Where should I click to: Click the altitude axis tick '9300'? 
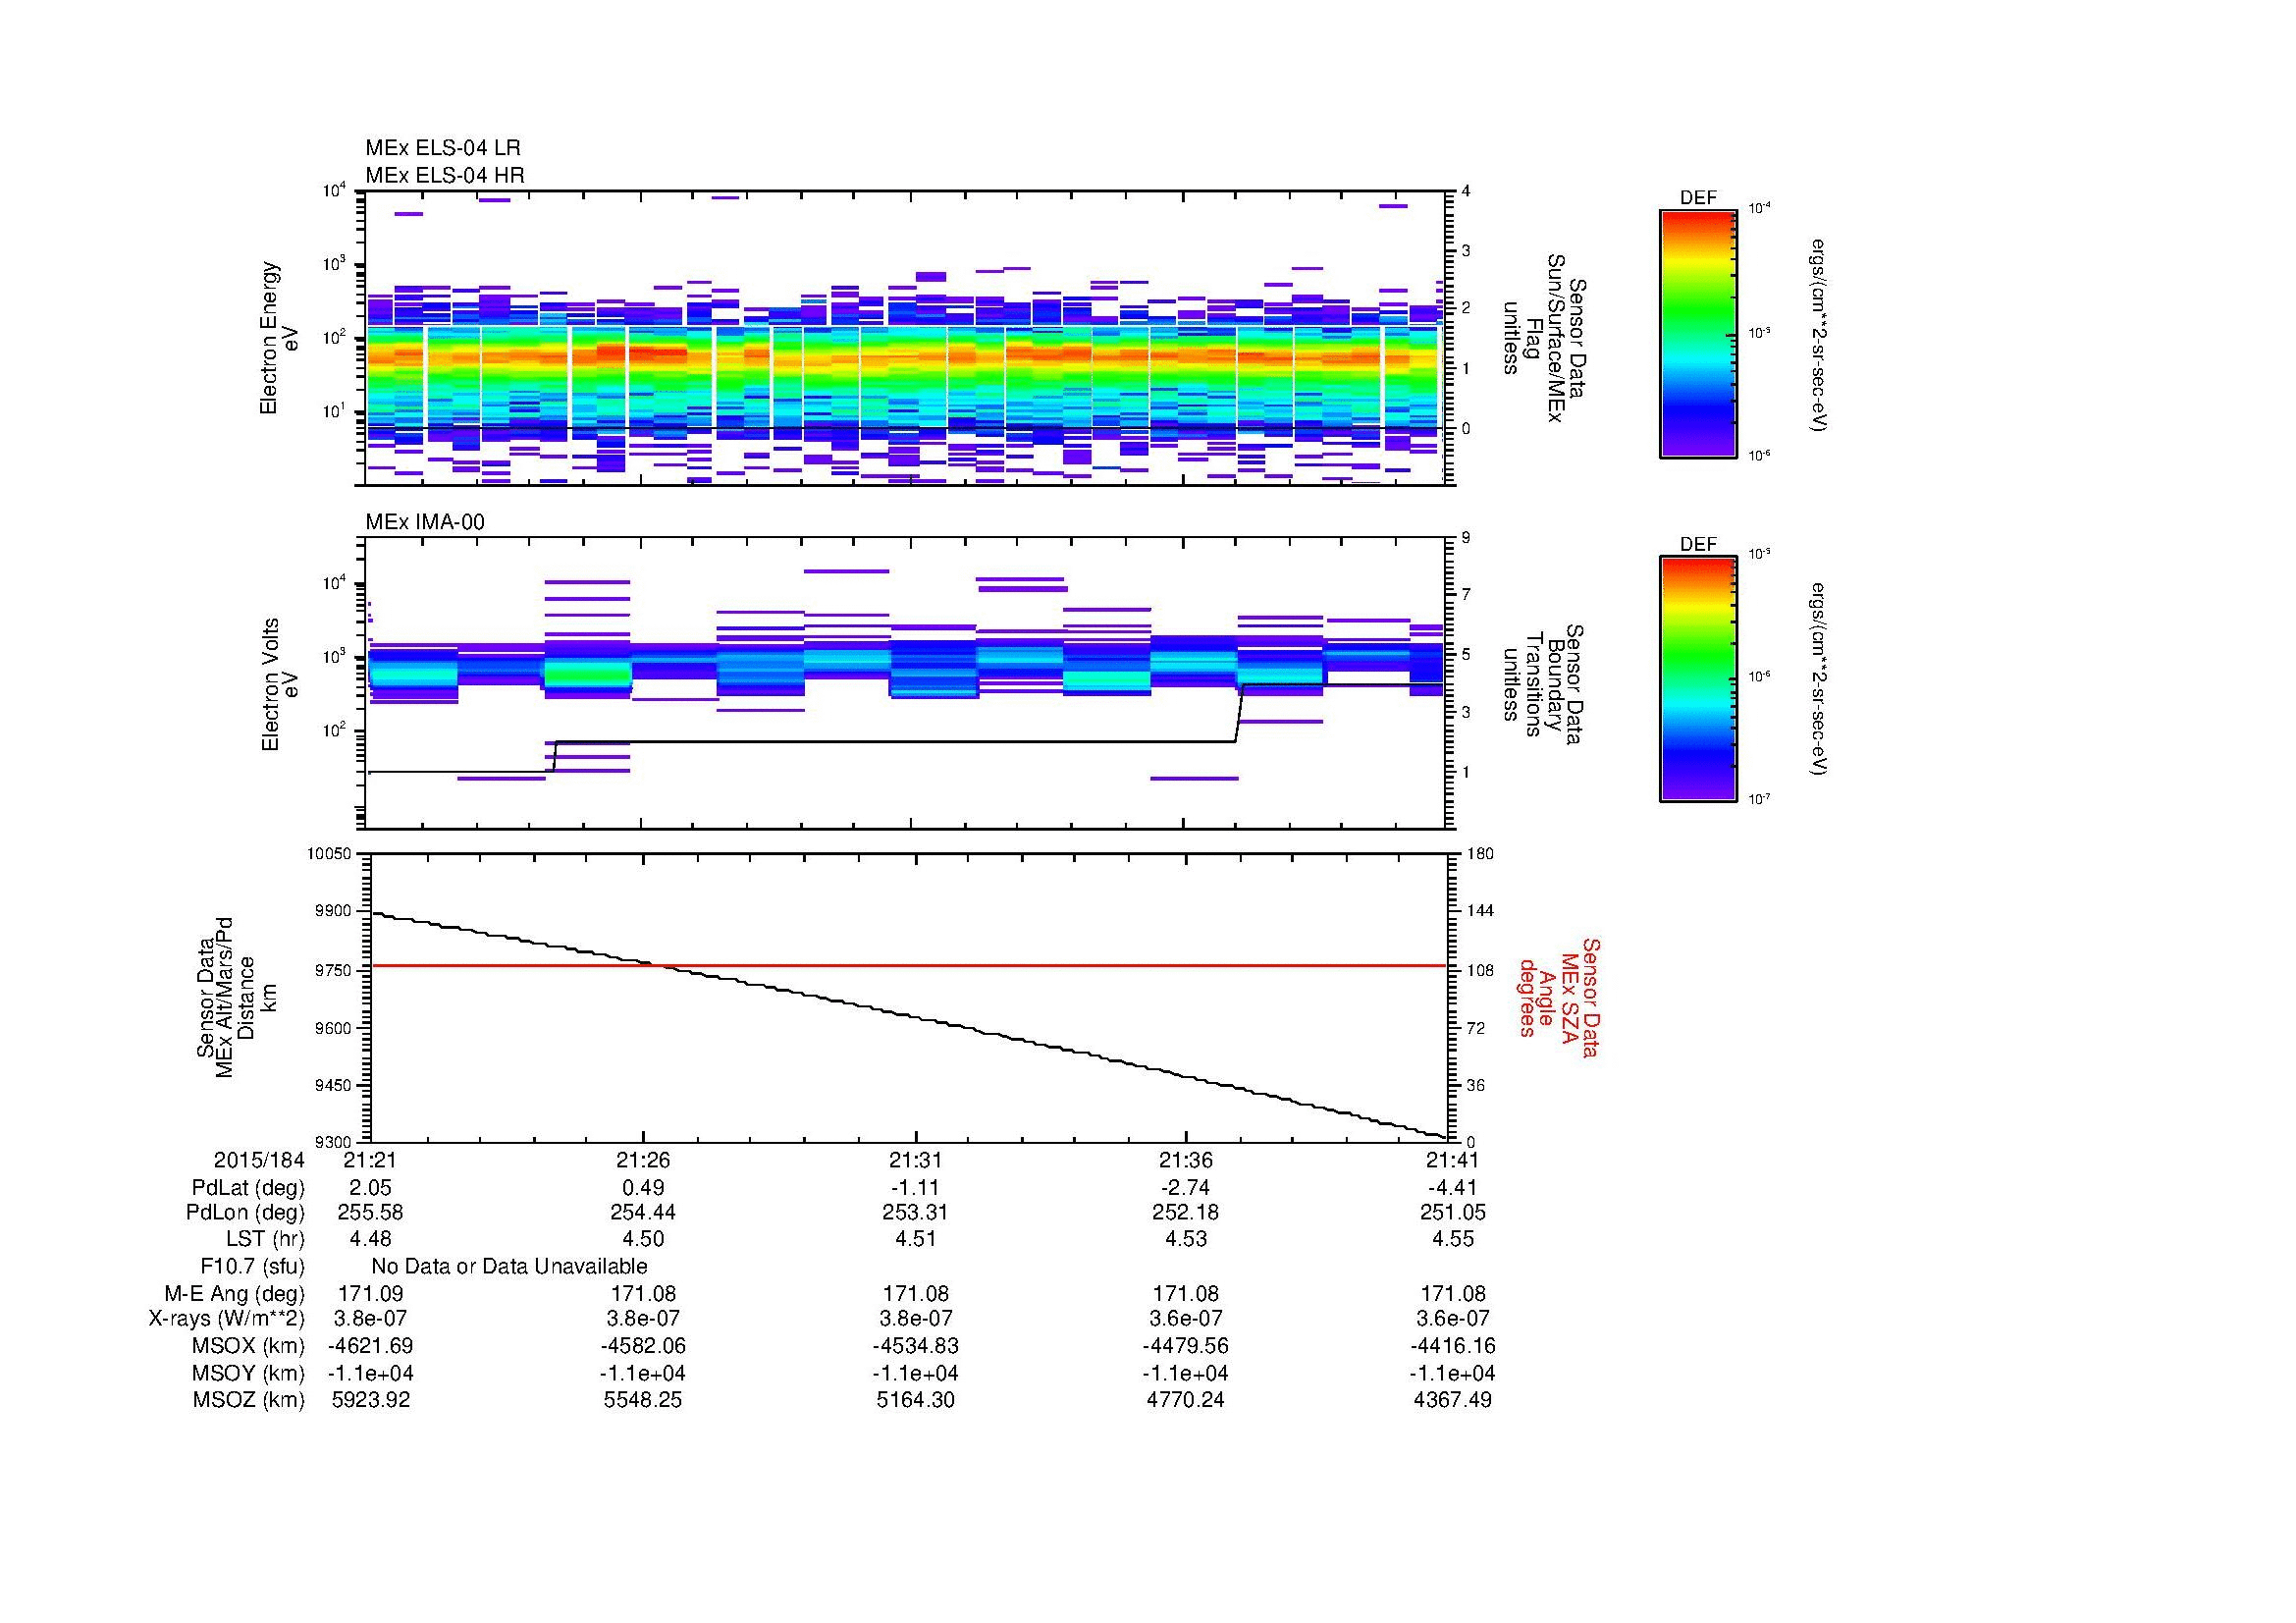click(x=335, y=1142)
